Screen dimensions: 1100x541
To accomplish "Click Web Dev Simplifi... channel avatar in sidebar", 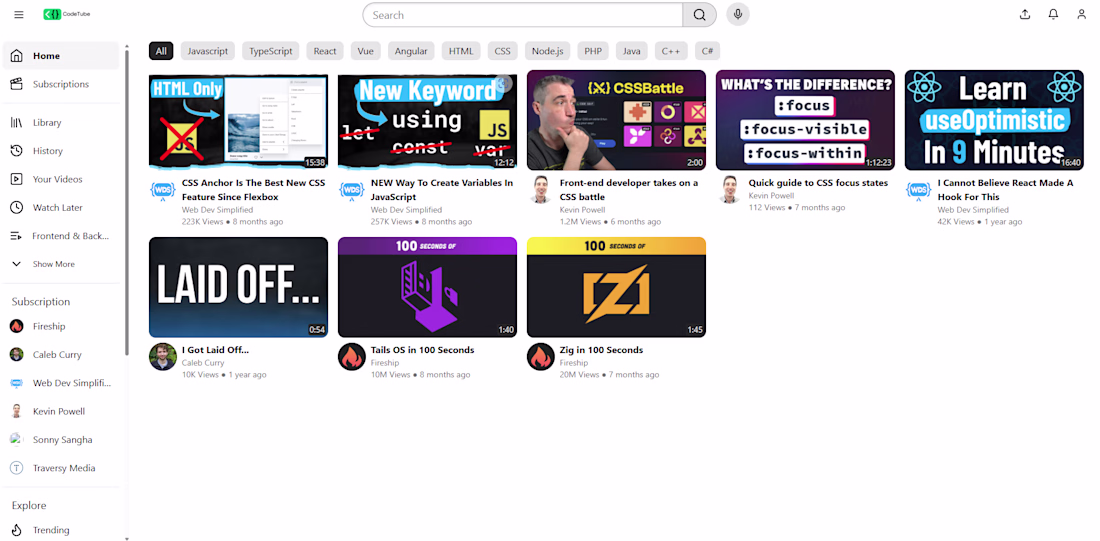I will pos(17,383).
